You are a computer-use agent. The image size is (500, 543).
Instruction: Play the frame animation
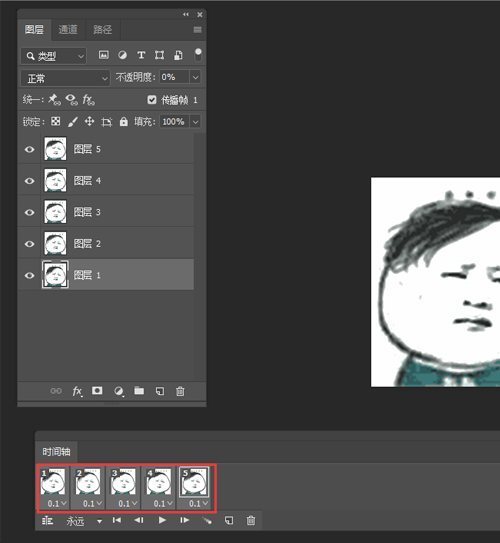(x=162, y=520)
